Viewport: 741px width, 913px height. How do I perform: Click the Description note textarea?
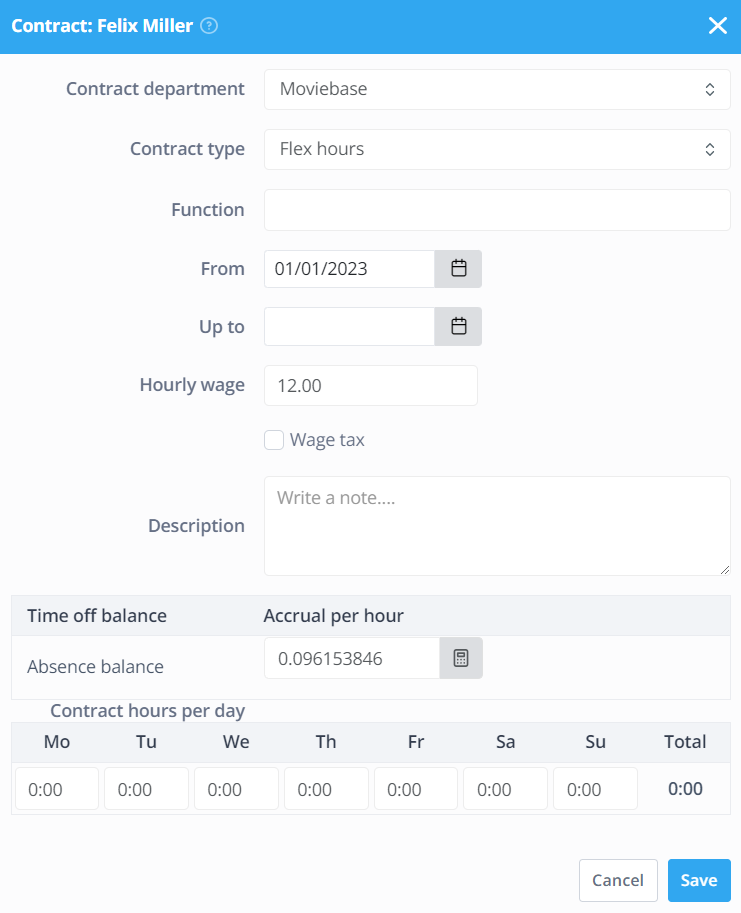[x=497, y=525]
